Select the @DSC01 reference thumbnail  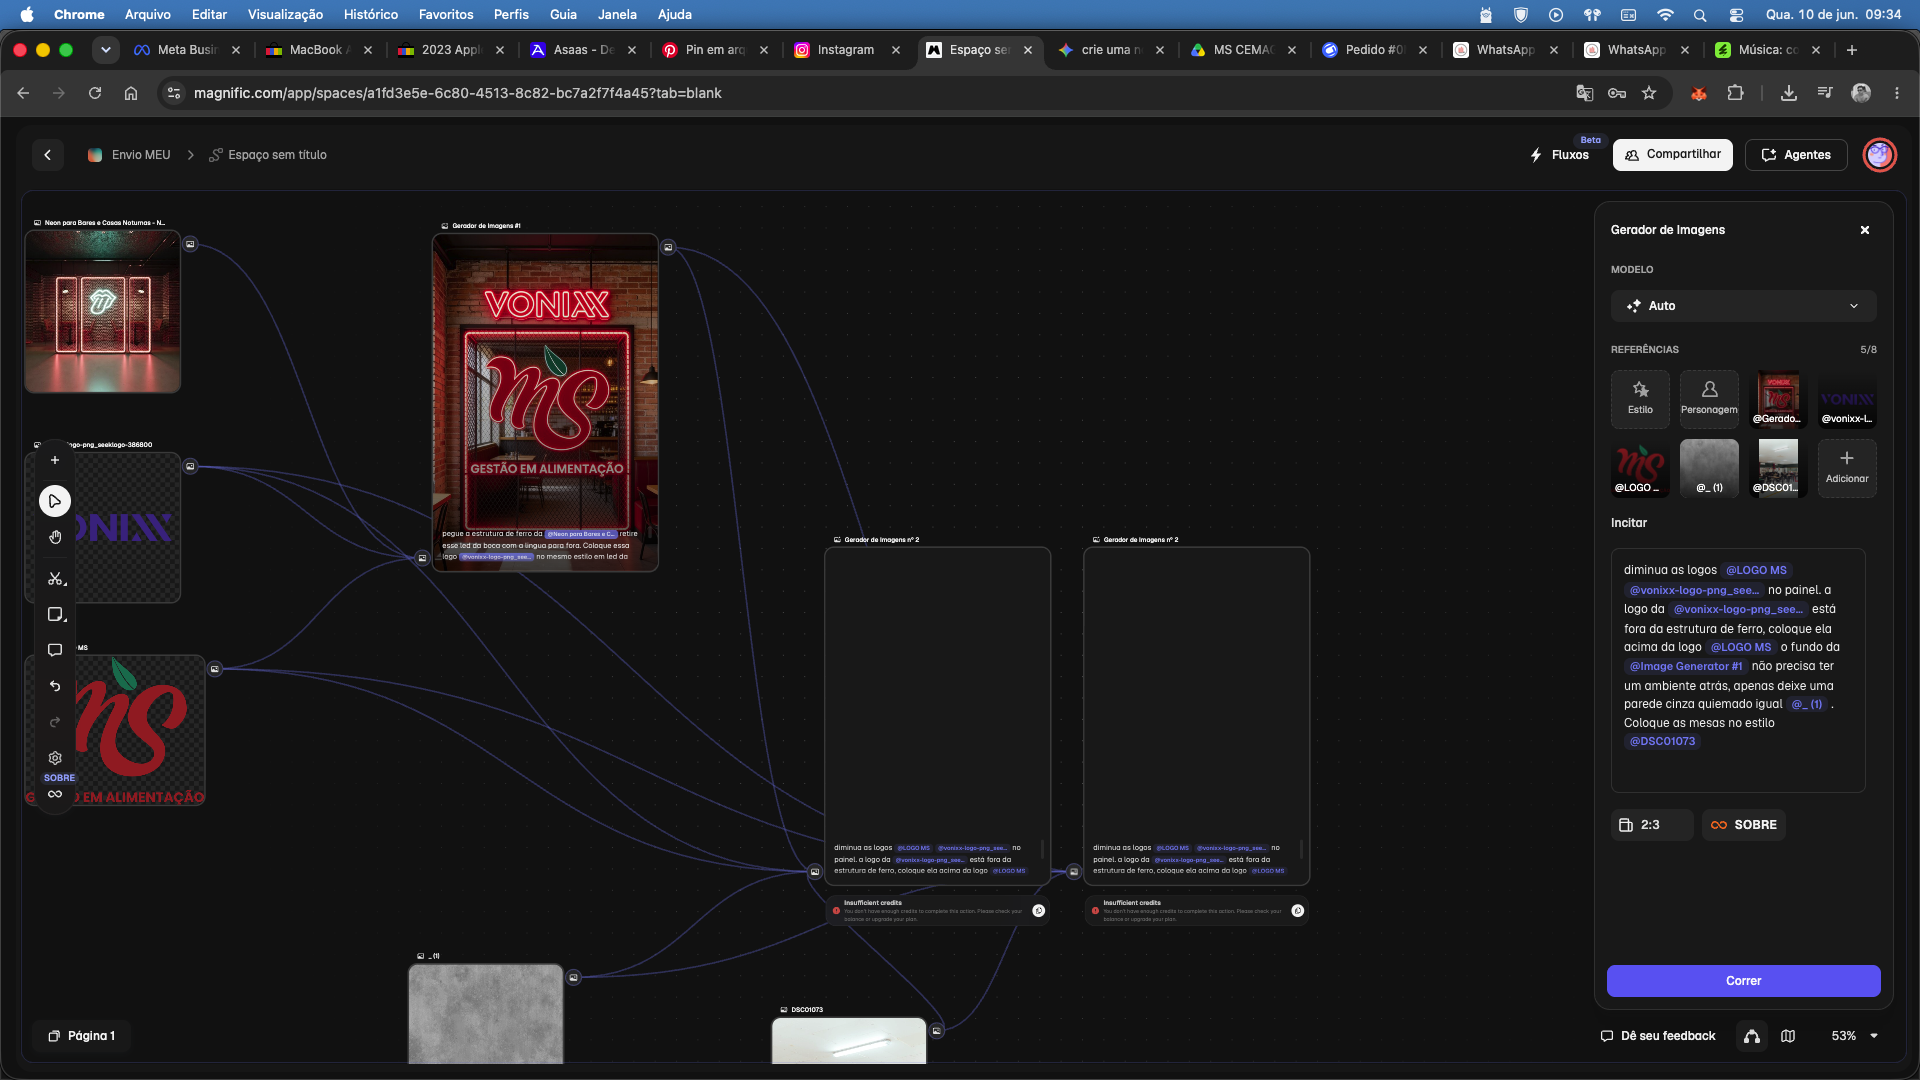click(1778, 468)
